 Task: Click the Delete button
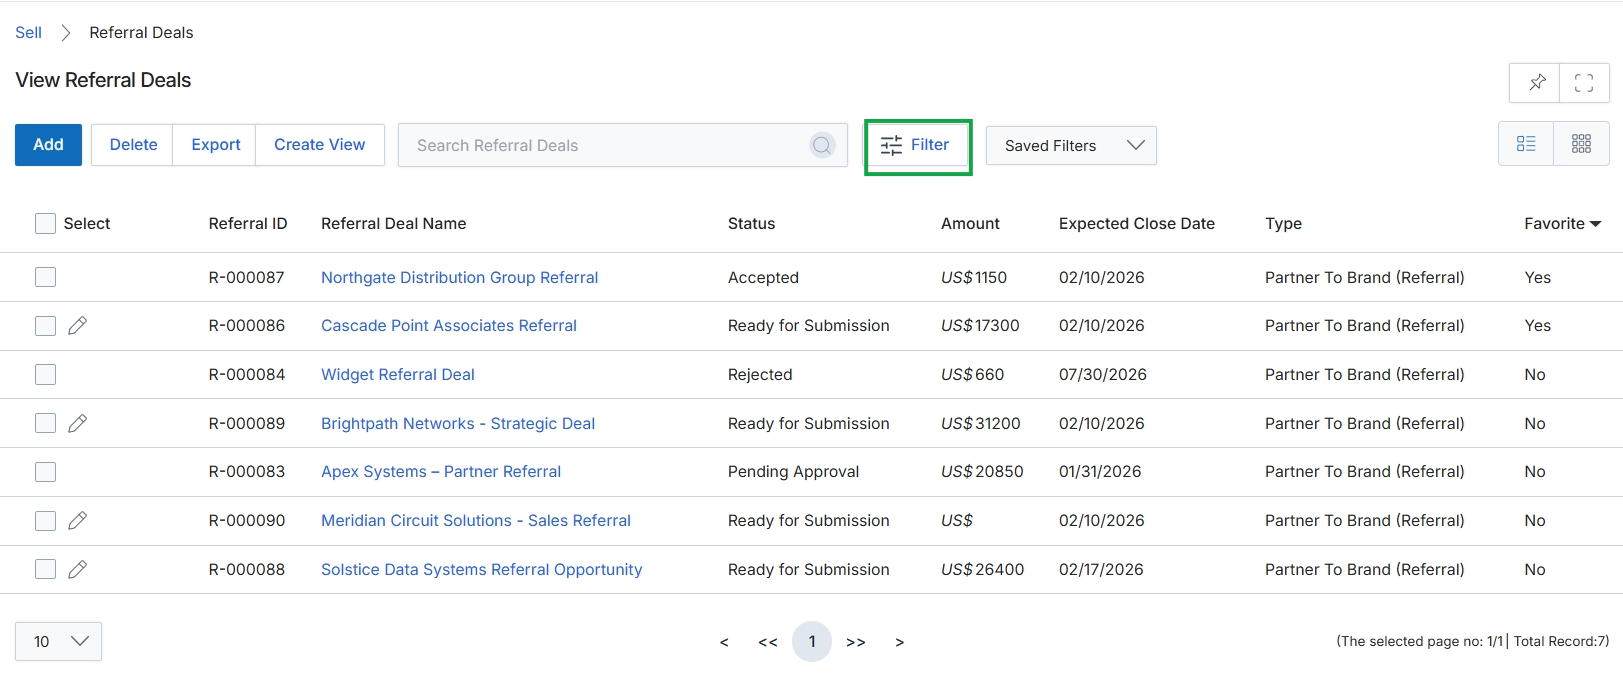click(133, 145)
